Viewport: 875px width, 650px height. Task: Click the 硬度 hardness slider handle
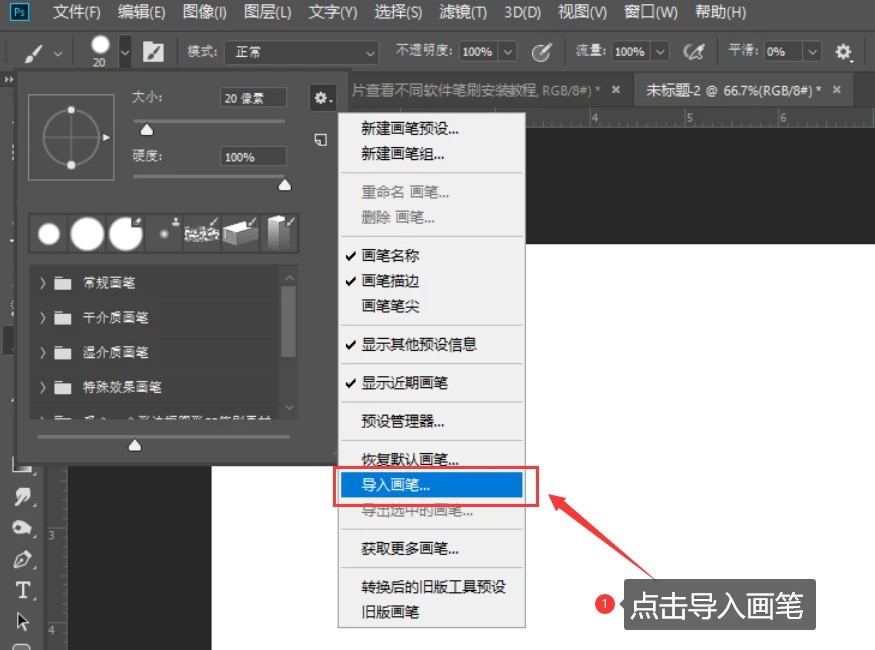(285, 184)
